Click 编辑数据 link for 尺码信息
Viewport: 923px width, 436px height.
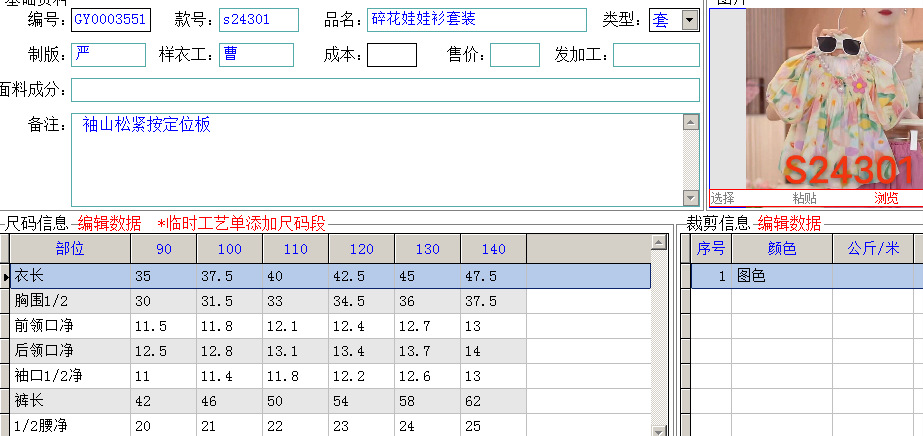coord(109,224)
